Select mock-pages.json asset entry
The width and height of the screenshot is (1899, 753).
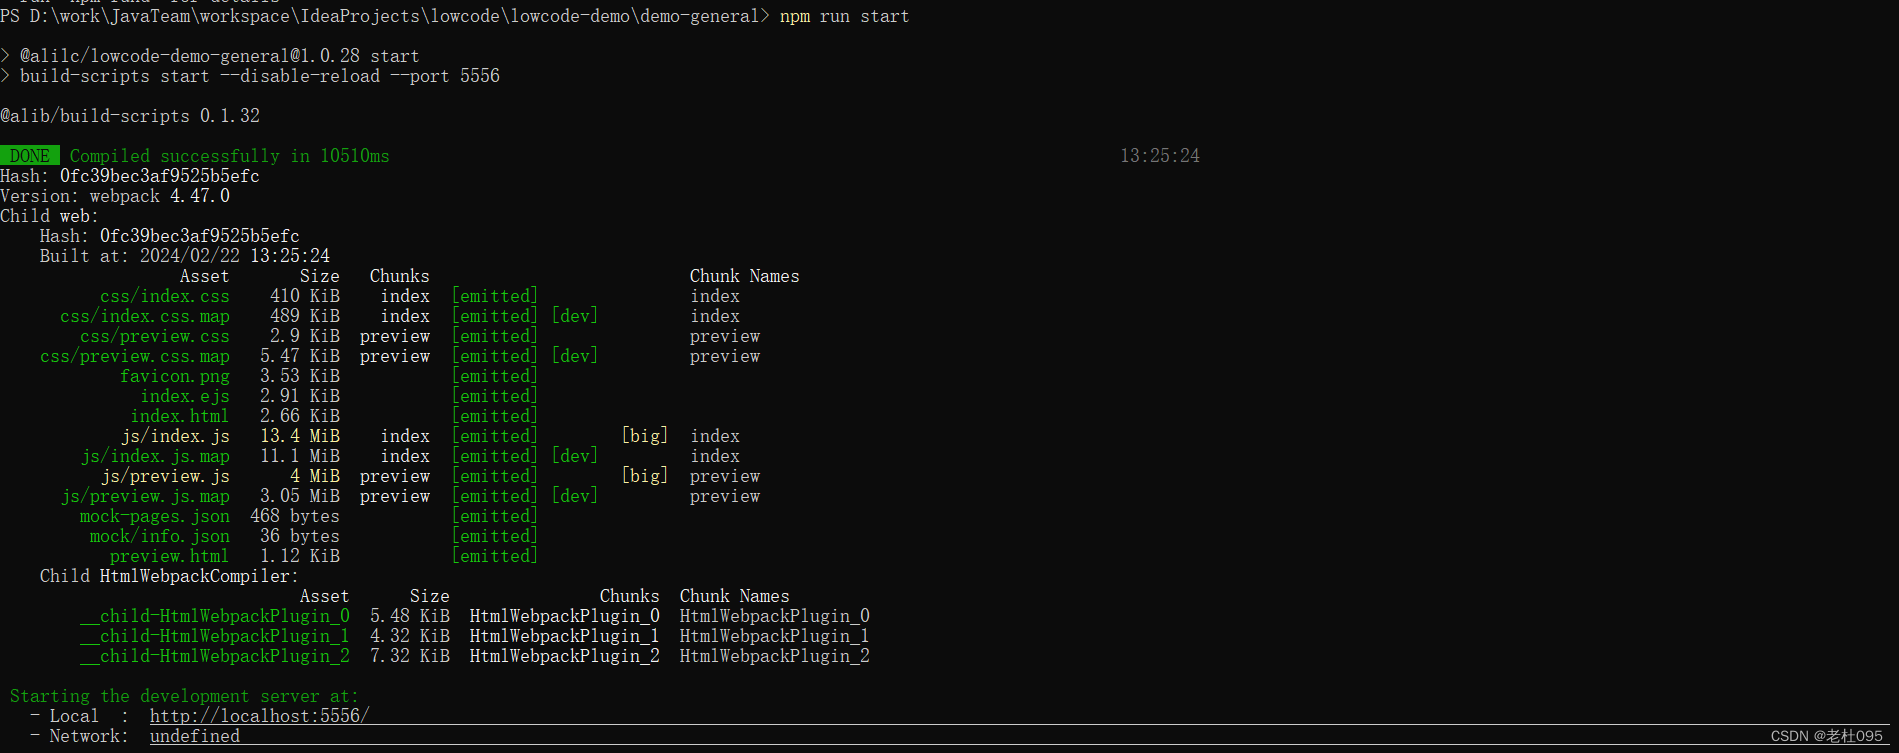tap(154, 516)
